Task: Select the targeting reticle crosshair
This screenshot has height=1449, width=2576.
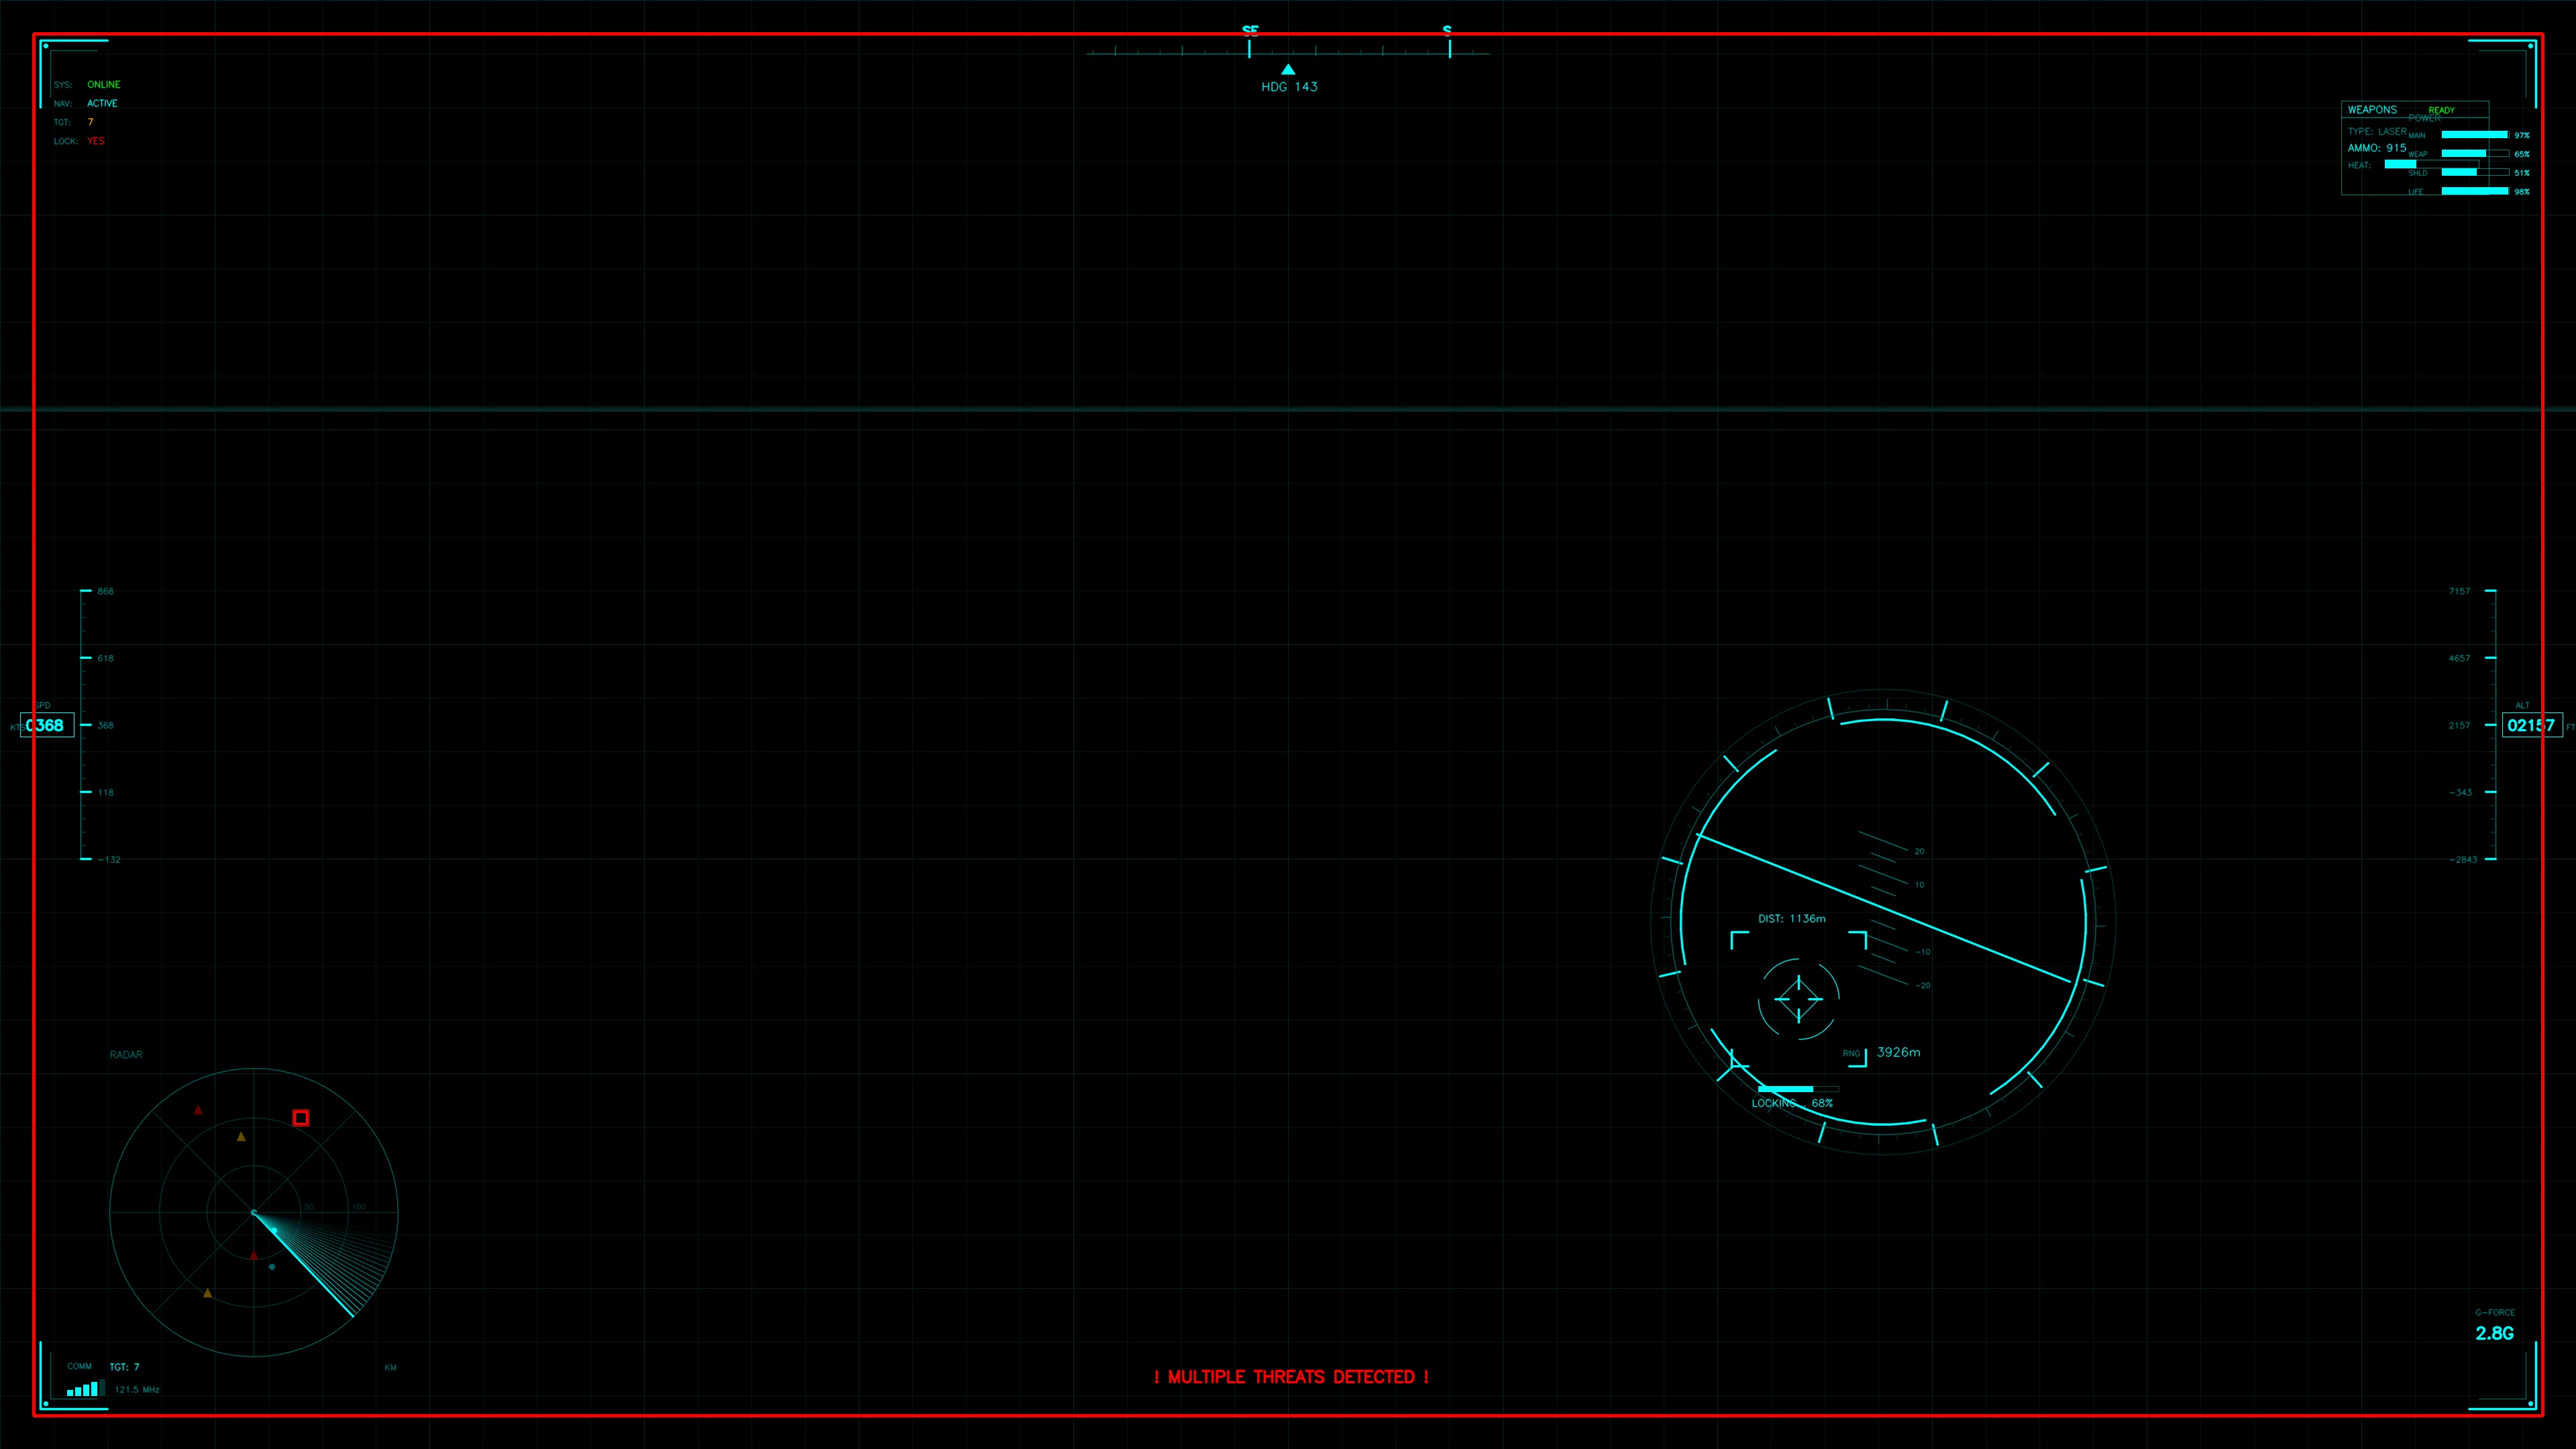Action: coord(1799,998)
